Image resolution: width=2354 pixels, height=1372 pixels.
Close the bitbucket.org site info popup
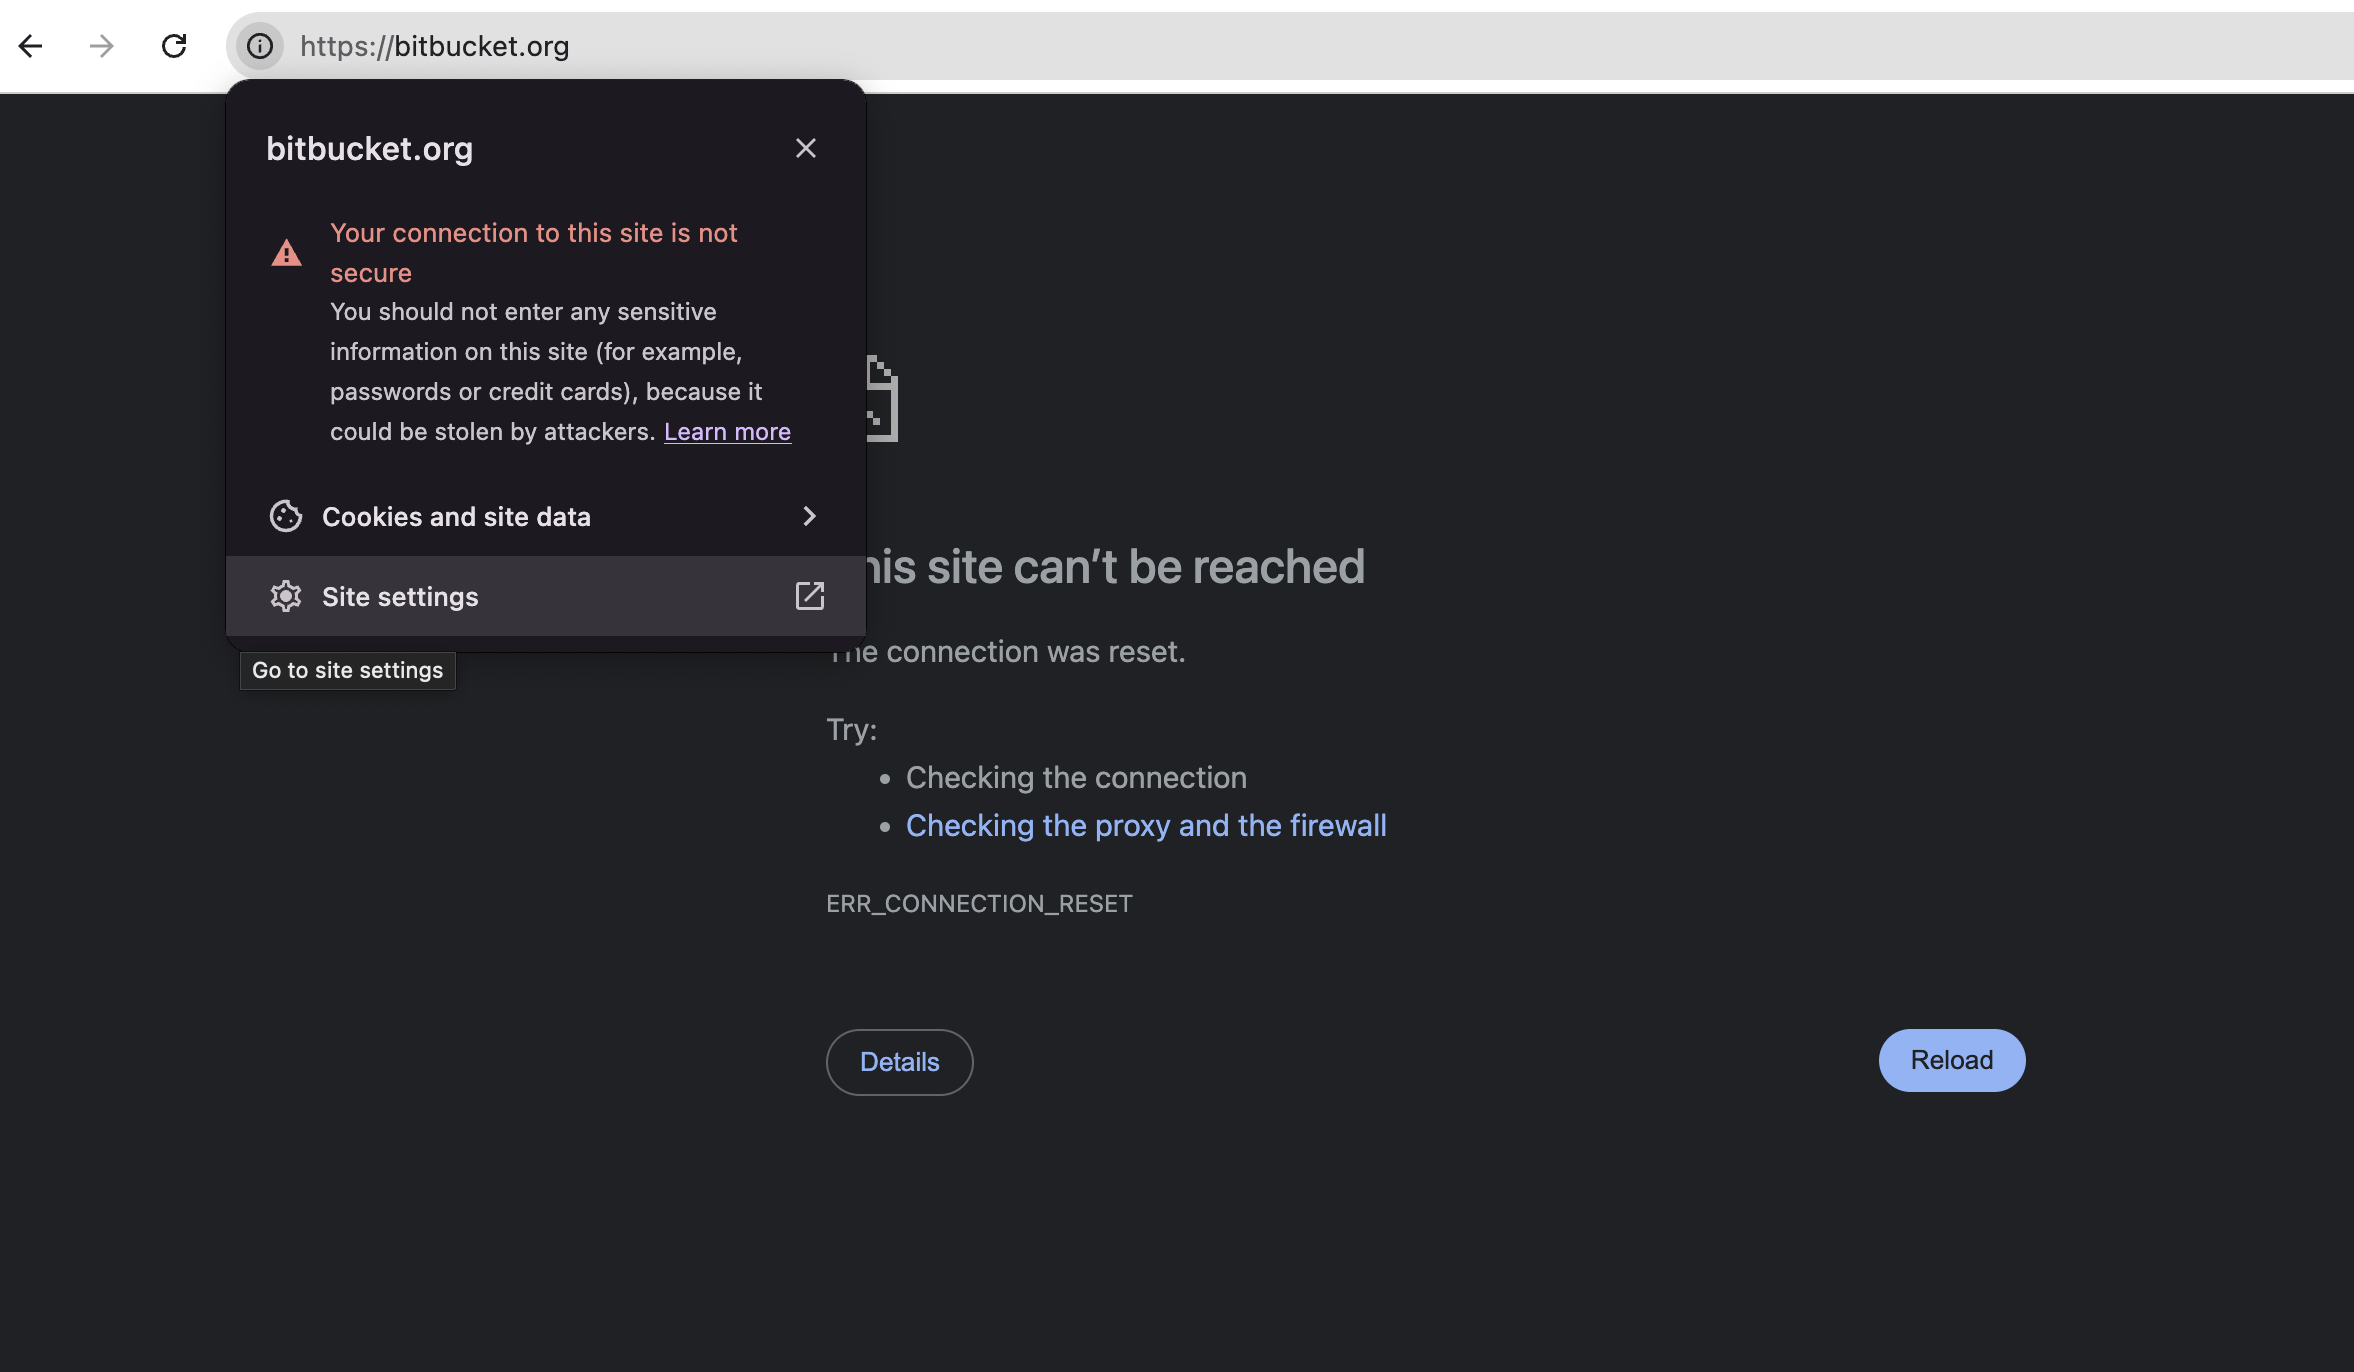(806, 148)
